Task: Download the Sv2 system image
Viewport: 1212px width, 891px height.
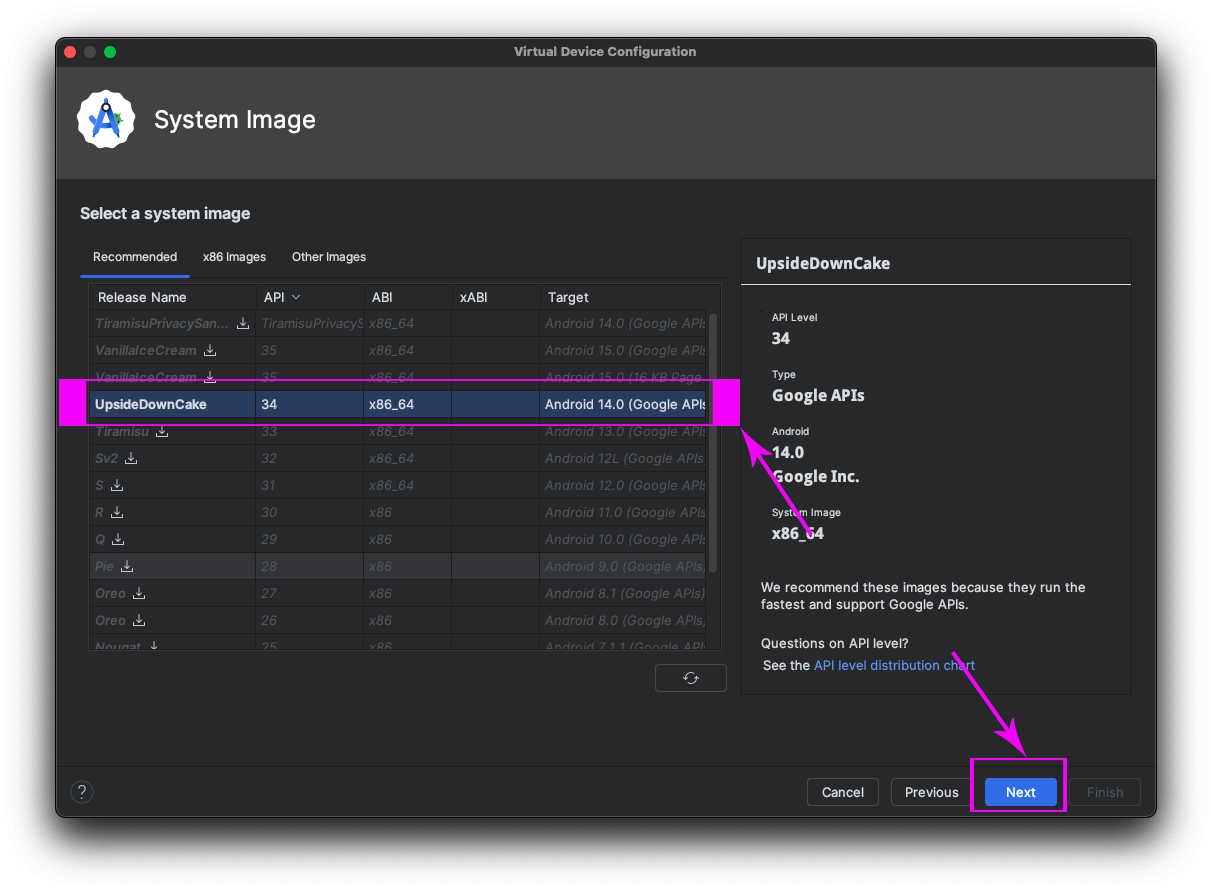Action: (131, 459)
